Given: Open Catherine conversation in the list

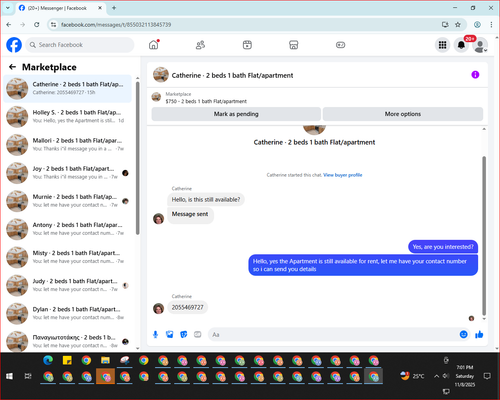Looking at the screenshot, I should tap(67, 89).
